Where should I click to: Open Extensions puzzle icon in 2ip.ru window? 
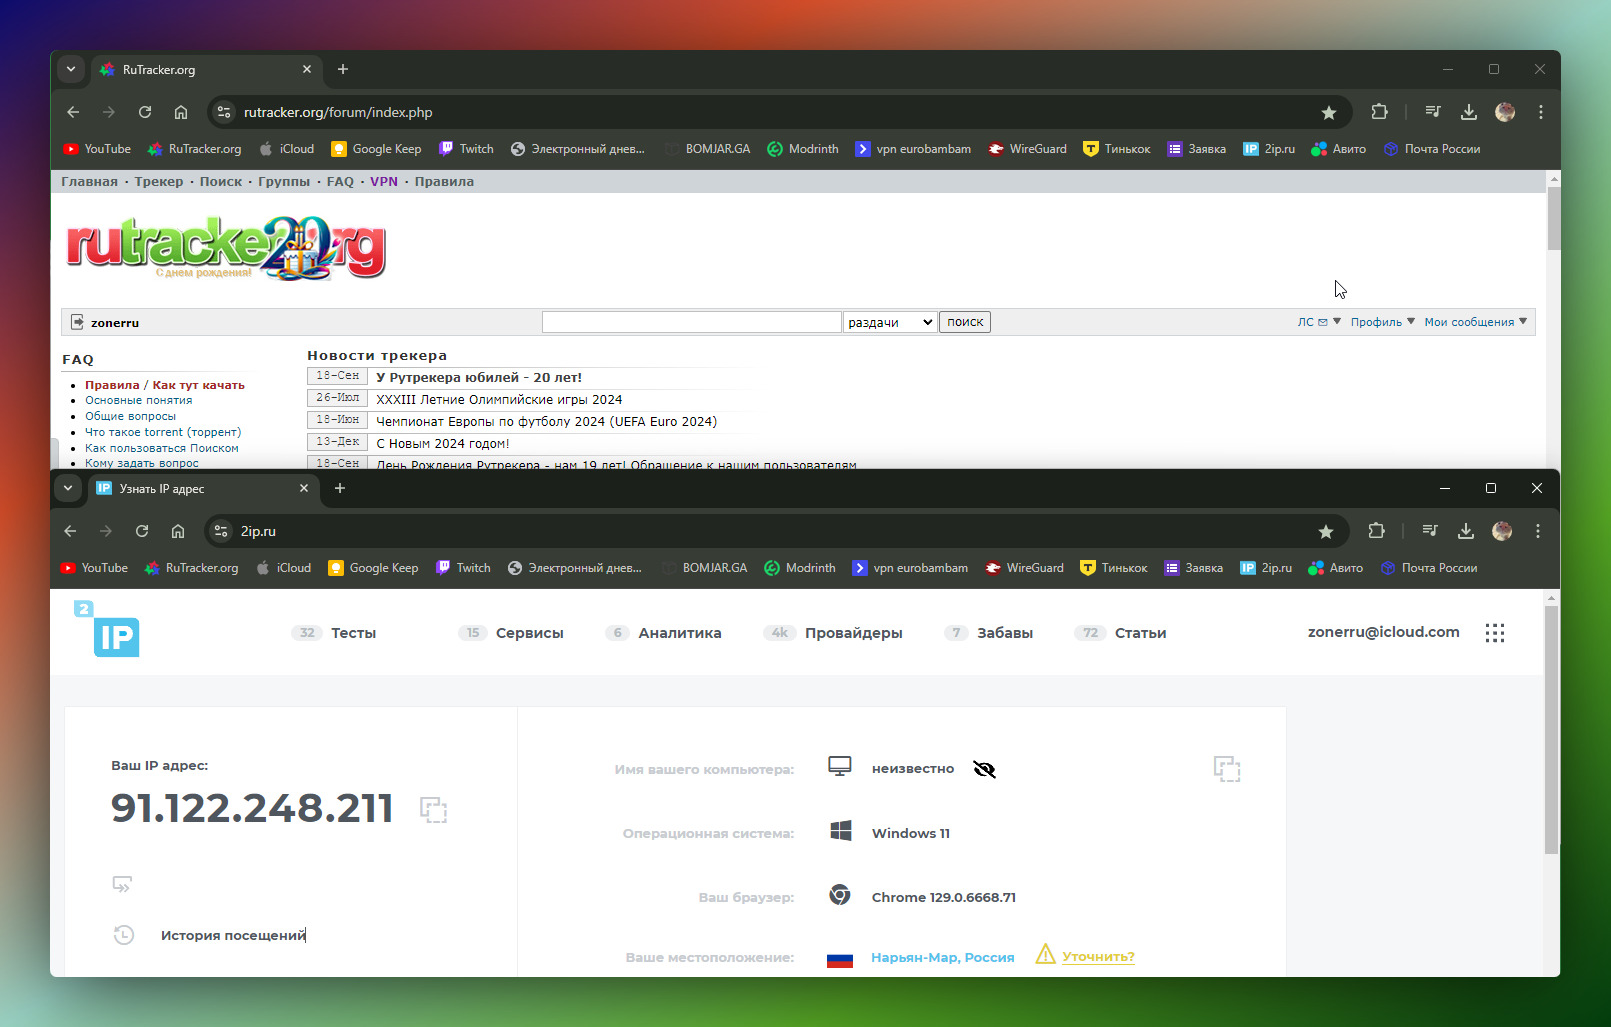click(1376, 531)
